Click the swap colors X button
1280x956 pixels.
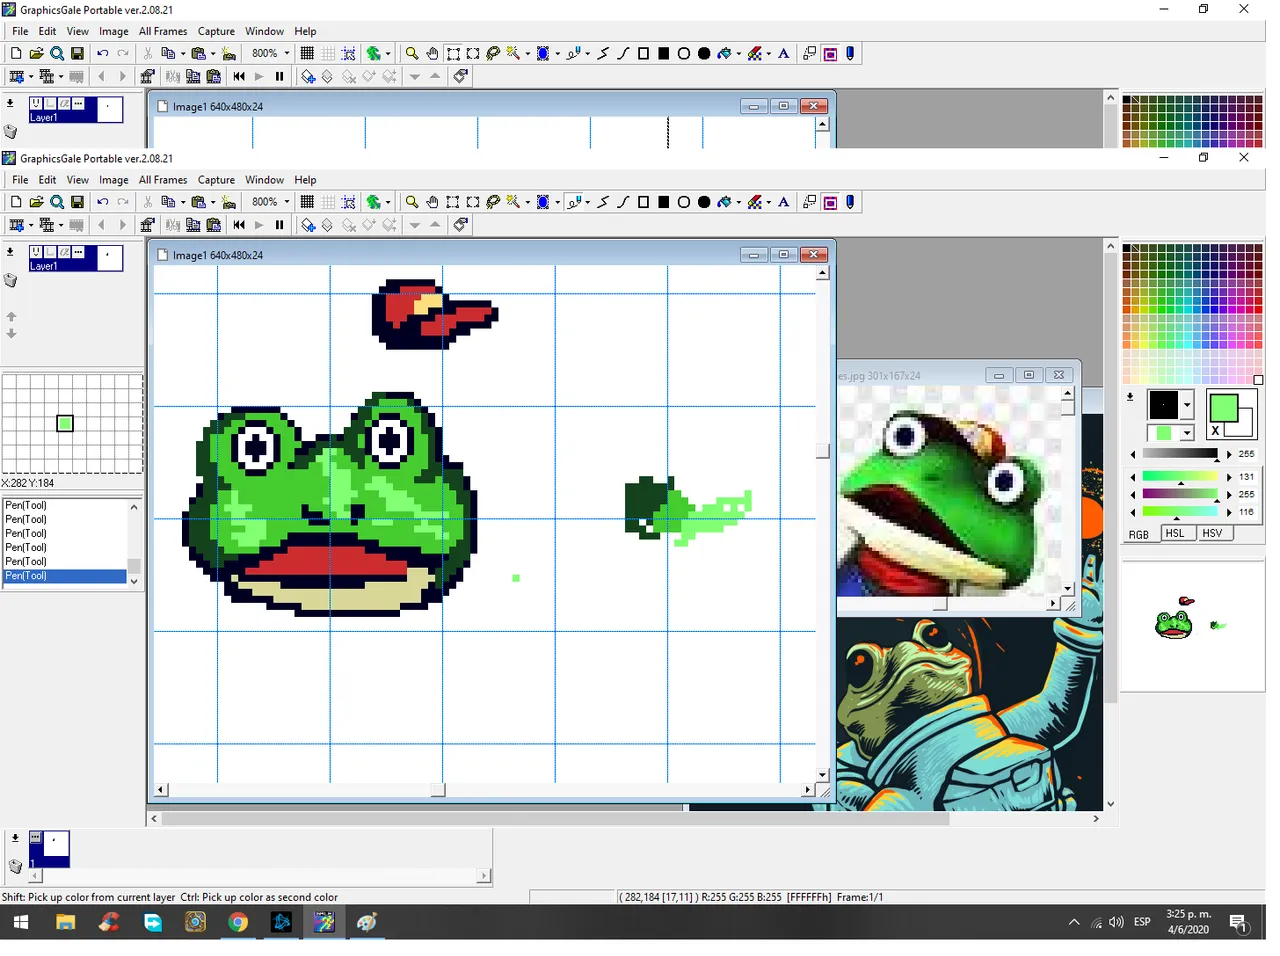pyautogui.click(x=1215, y=431)
